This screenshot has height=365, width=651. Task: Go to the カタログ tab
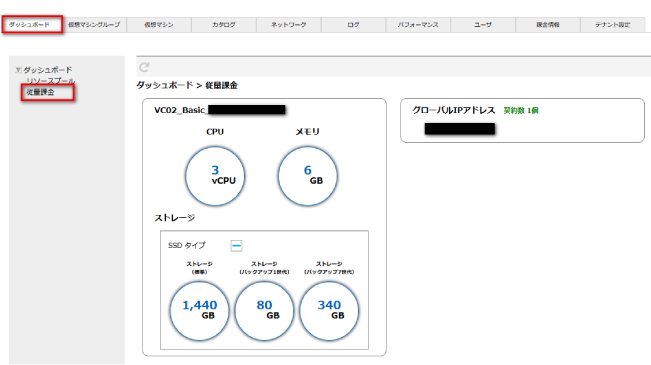224,25
